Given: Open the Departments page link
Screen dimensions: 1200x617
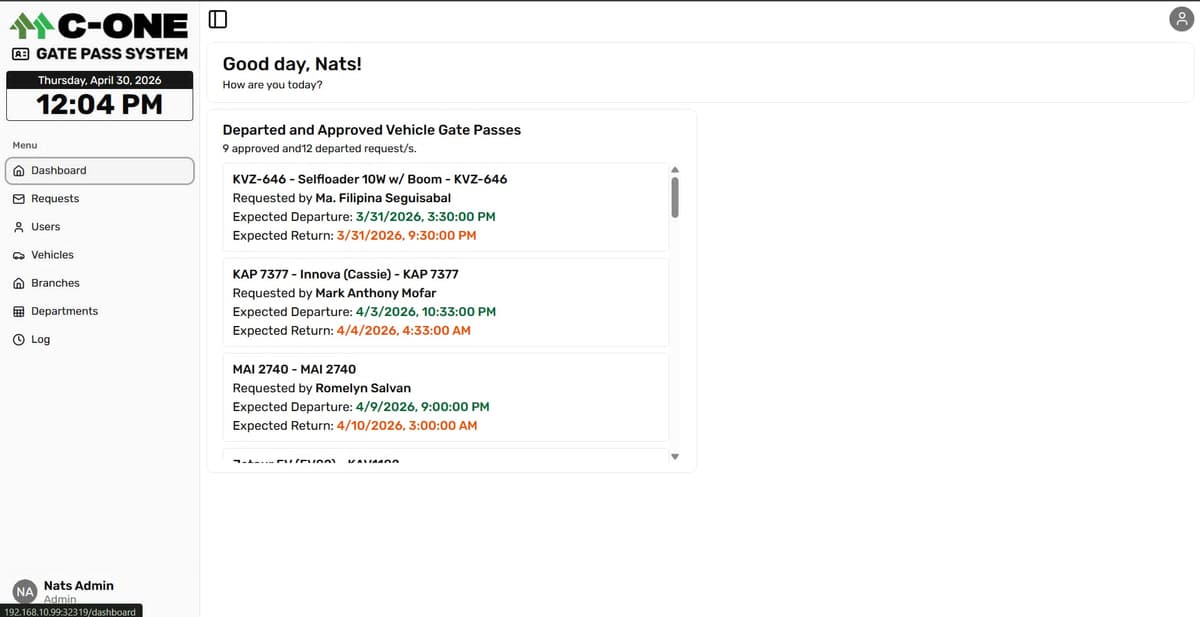Looking at the screenshot, I should (99, 311).
